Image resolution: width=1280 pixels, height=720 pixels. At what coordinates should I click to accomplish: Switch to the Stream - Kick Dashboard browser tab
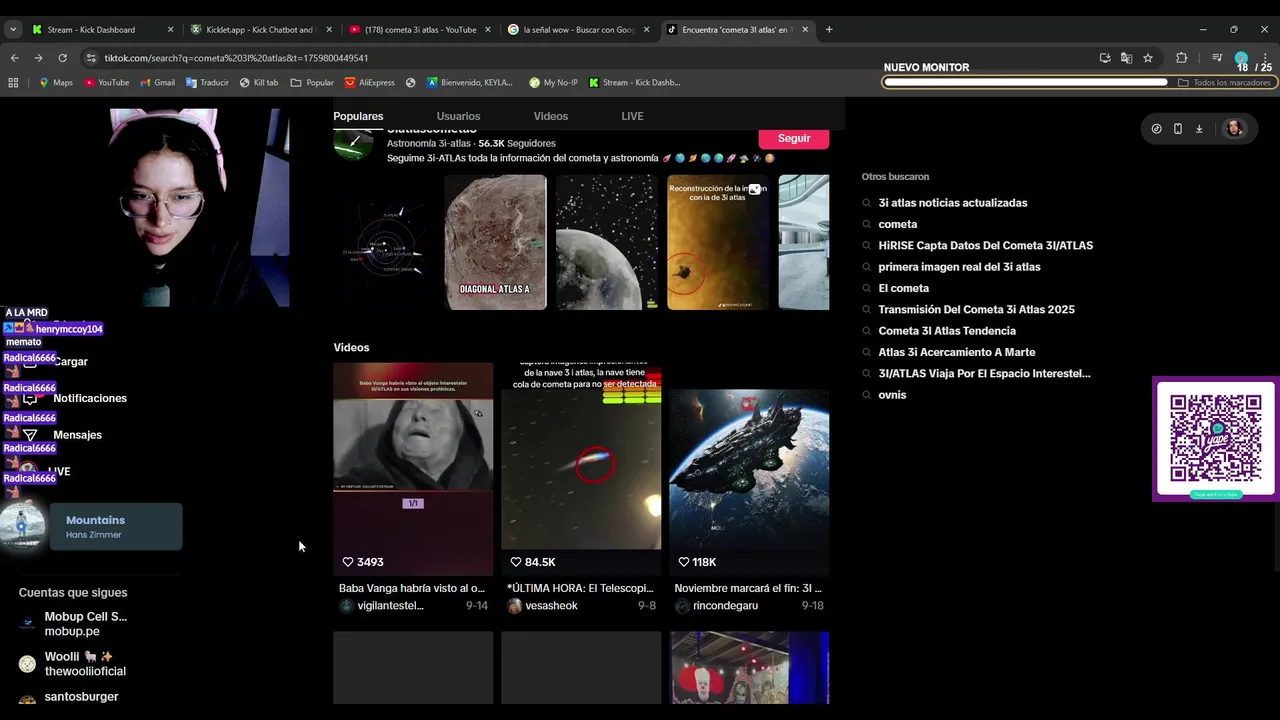coord(102,30)
